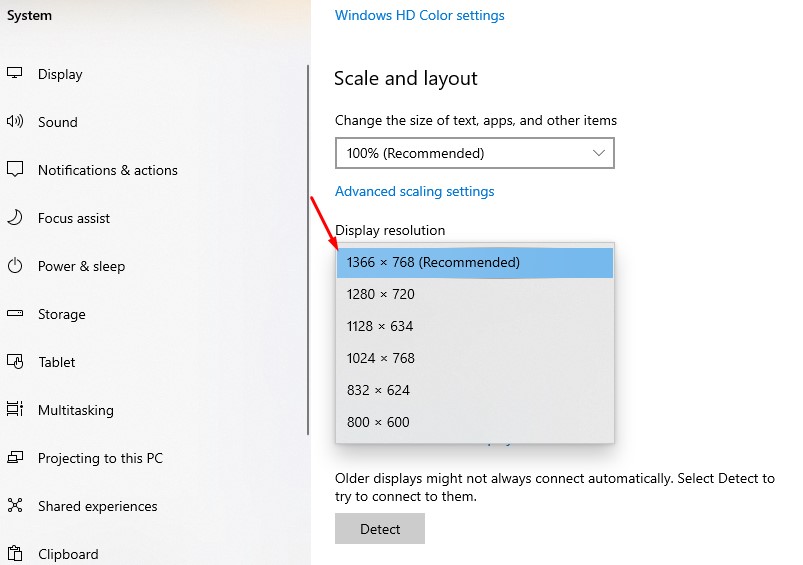
Task: Expand the 100% (Recommended) scale dropdown
Action: coord(475,153)
